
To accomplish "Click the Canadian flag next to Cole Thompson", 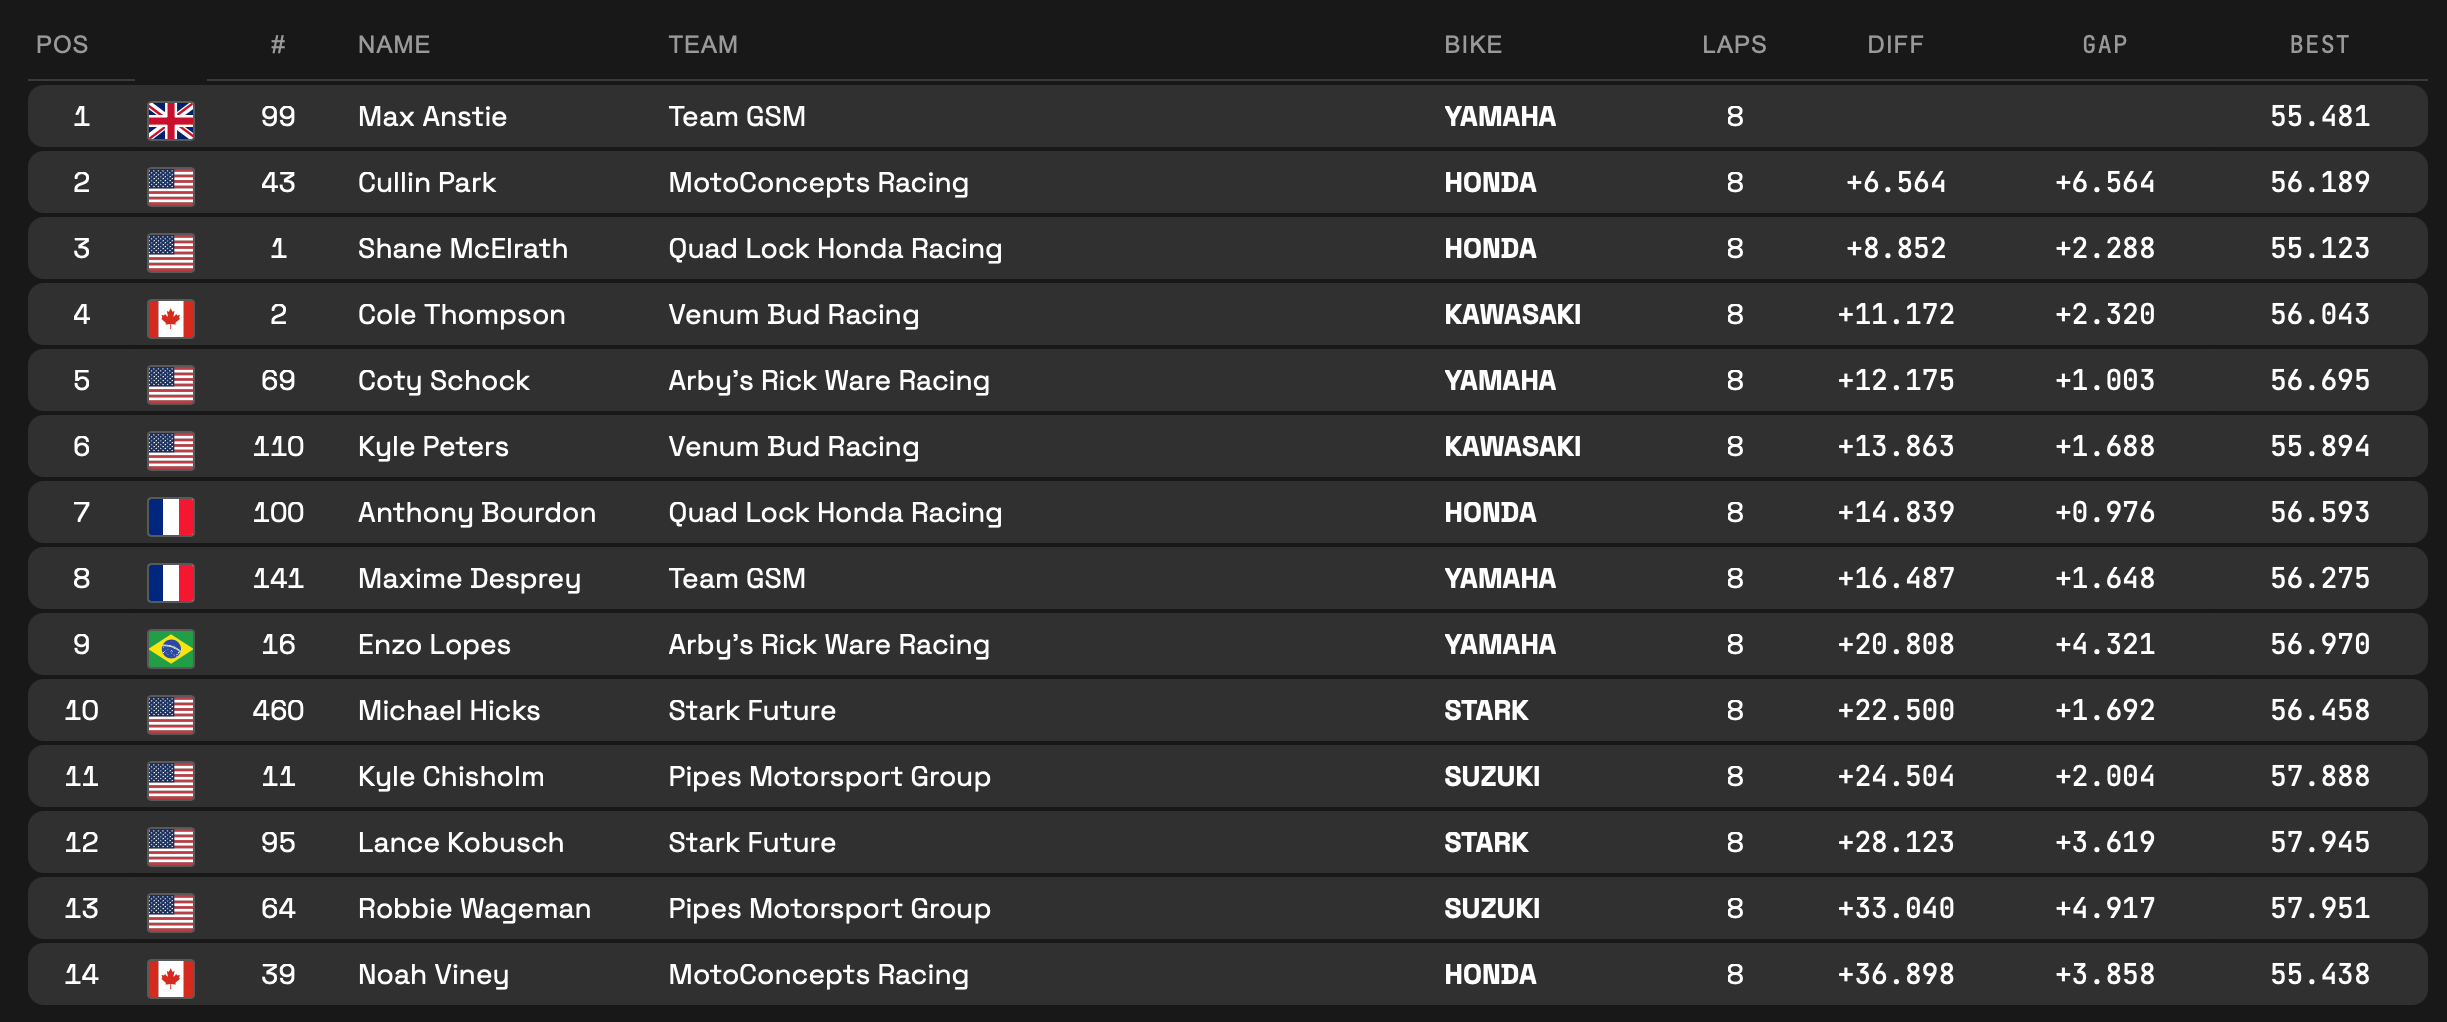I will [171, 318].
